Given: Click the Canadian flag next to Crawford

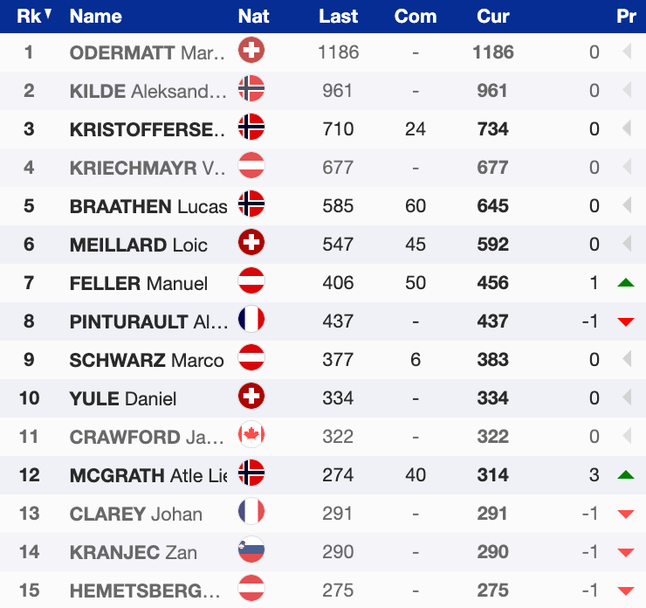Looking at the screenshot, I should tap(251, 436).
